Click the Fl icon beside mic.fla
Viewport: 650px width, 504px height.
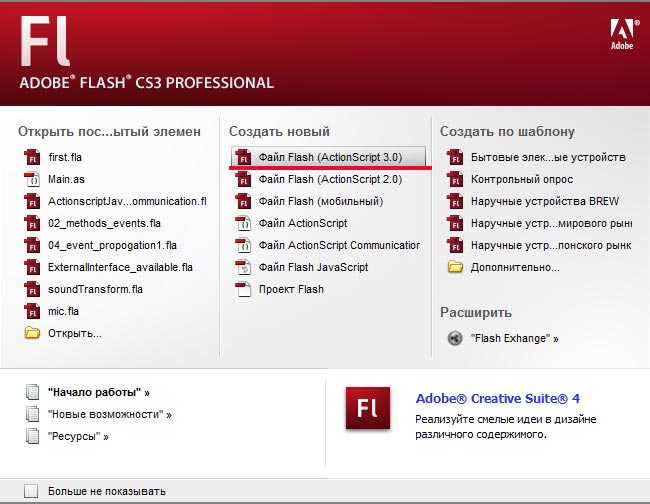[32, 311]
